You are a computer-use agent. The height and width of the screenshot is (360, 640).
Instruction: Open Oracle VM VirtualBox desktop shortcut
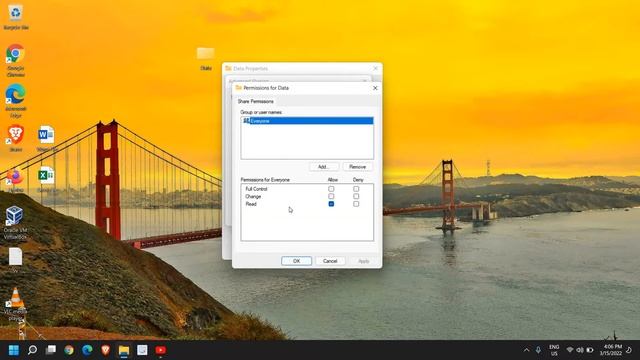click(16, 222)
